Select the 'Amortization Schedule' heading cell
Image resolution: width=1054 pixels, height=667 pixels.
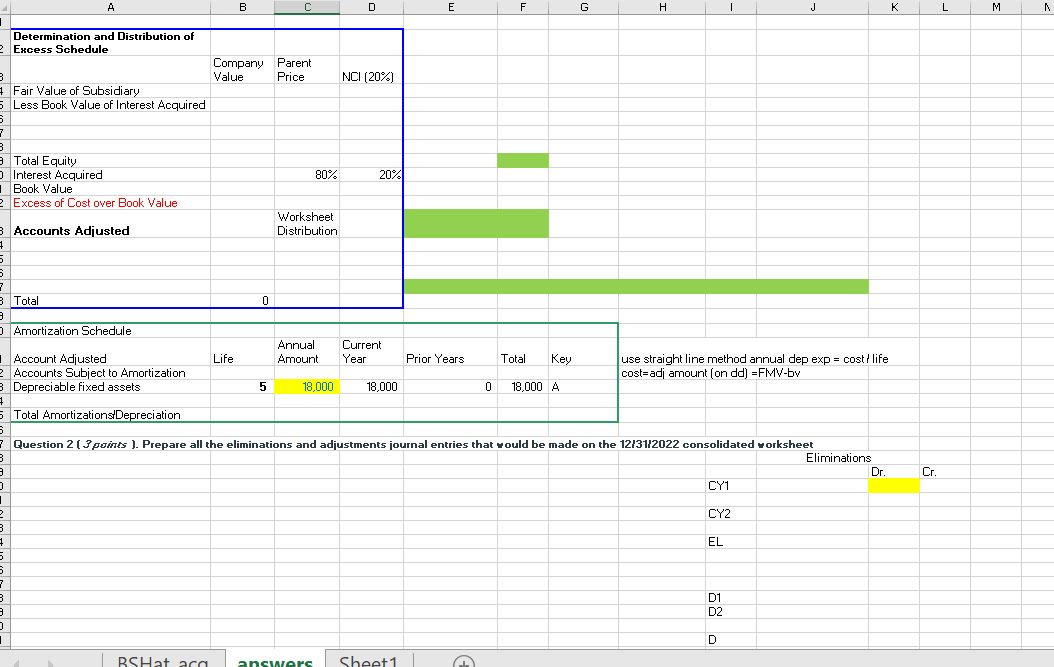click(x=111, y=331)
